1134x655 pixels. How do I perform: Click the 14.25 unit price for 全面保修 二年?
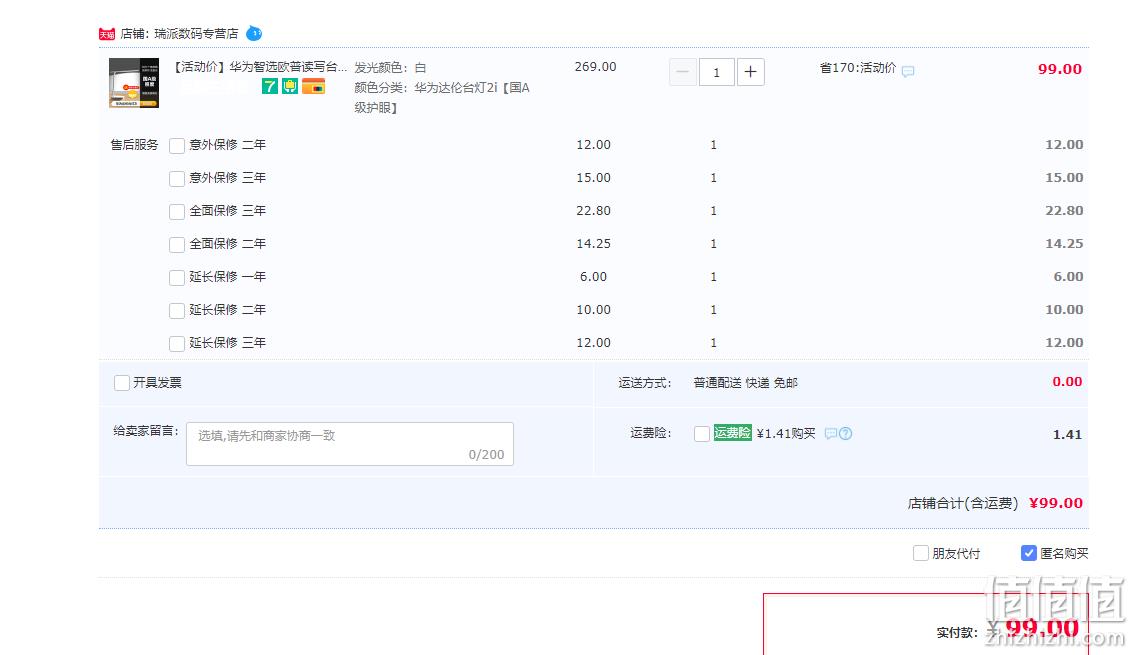point(594,244)
